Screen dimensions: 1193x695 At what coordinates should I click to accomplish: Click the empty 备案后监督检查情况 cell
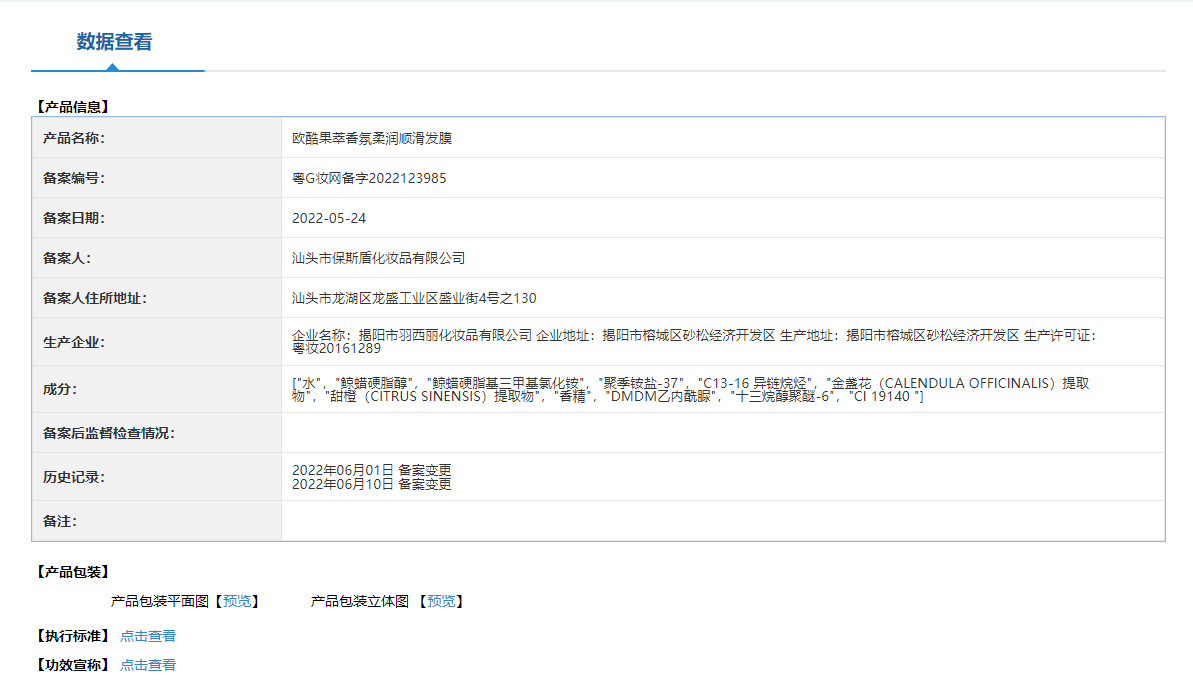click(600, 432)
